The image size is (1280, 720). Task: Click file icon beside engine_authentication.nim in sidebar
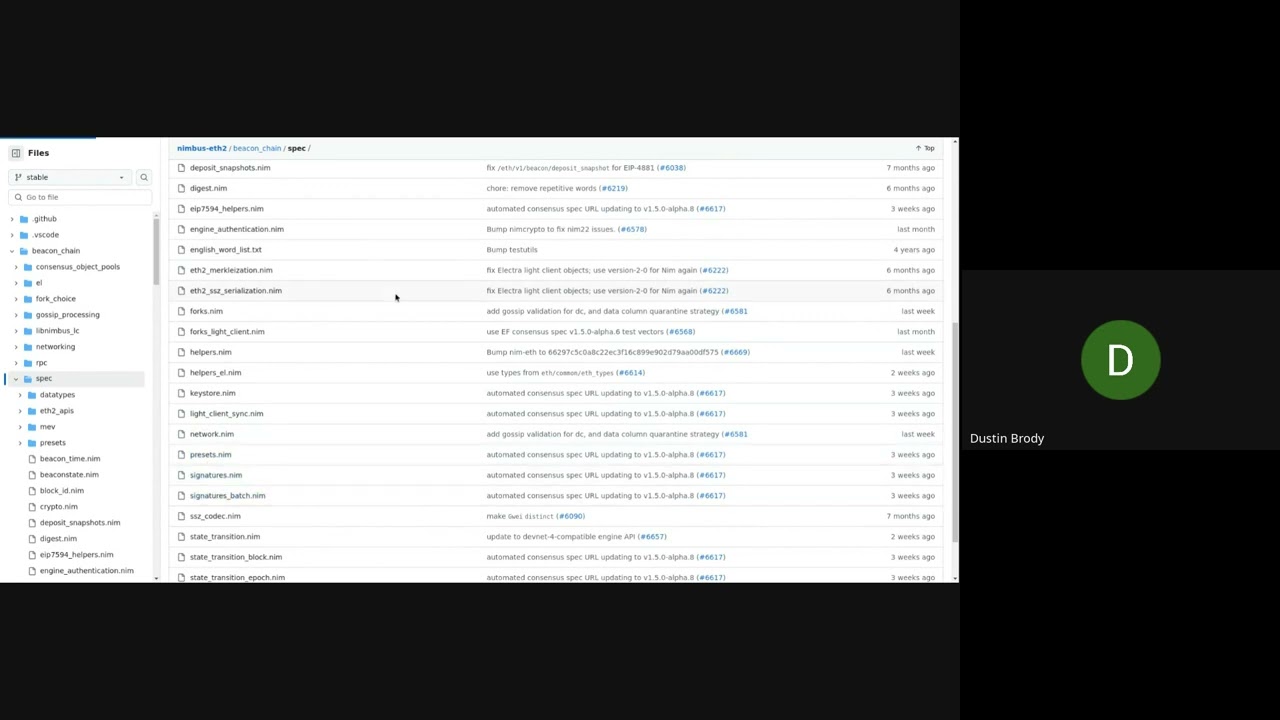(32, 571)
